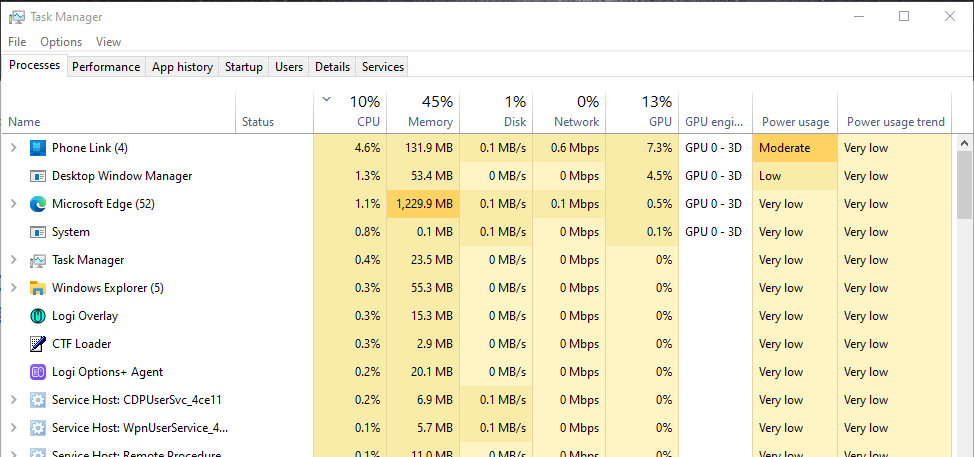Expand the Microsoft Edge process group

click(14, 204)
